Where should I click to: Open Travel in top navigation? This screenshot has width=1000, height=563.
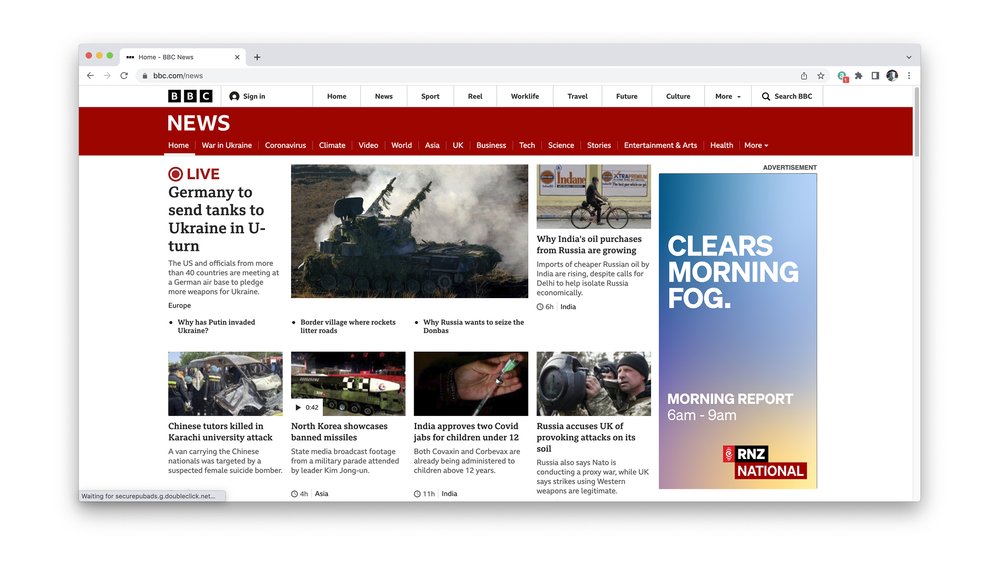577,96
